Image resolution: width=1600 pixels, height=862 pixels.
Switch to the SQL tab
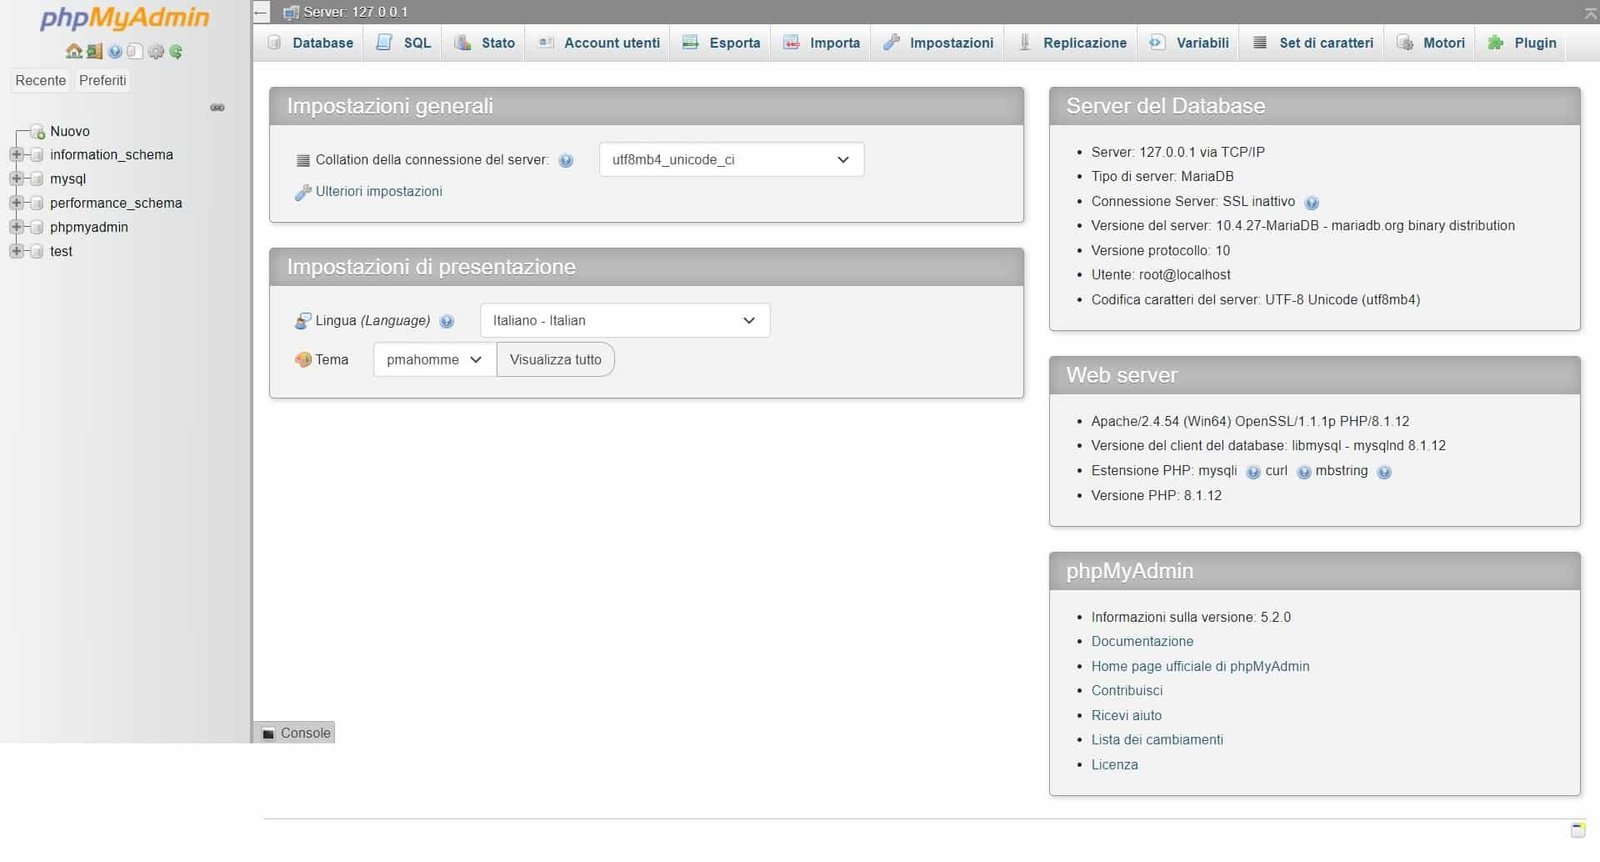pyautogui.click(x=405, y=43)
